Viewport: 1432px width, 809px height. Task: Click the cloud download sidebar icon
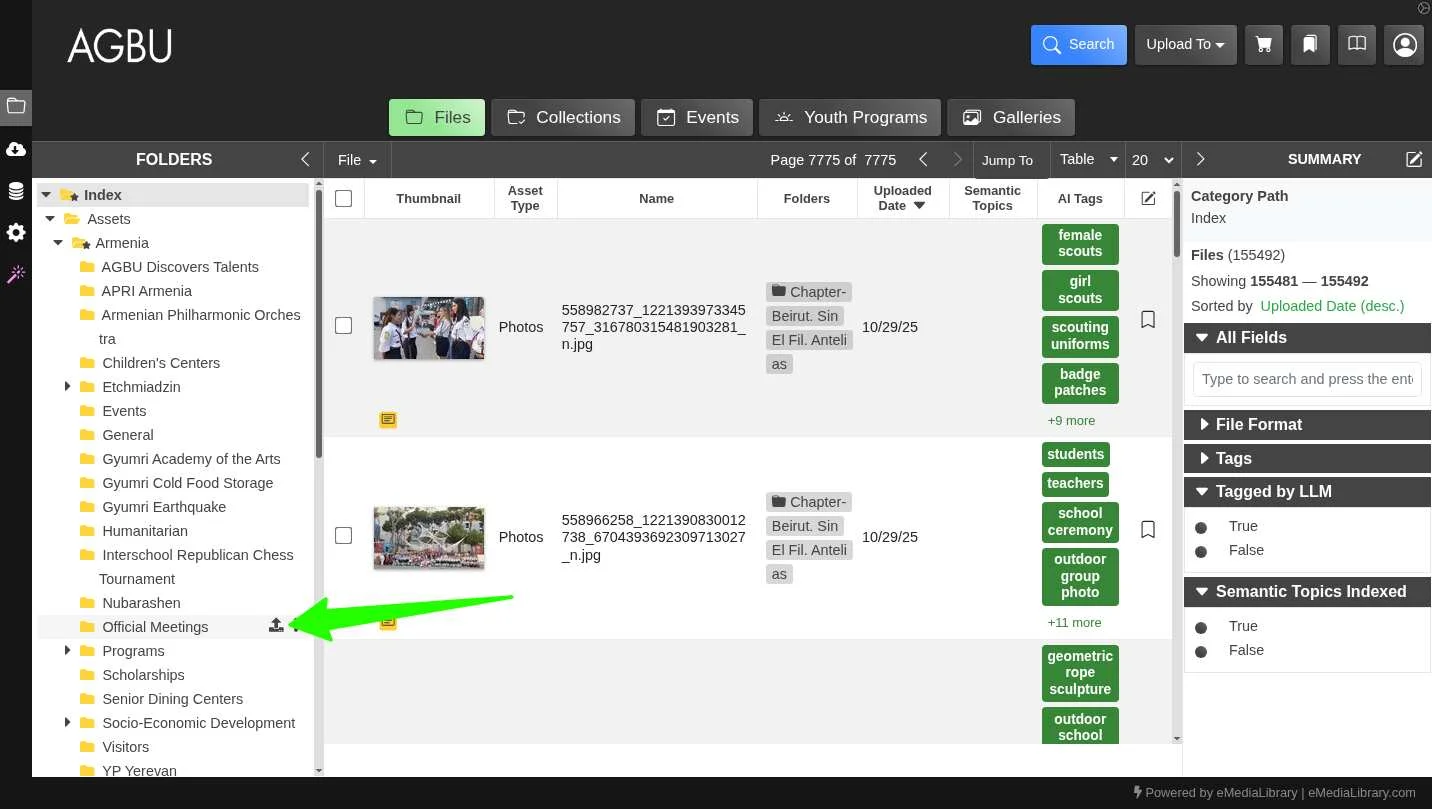point(16,149)
